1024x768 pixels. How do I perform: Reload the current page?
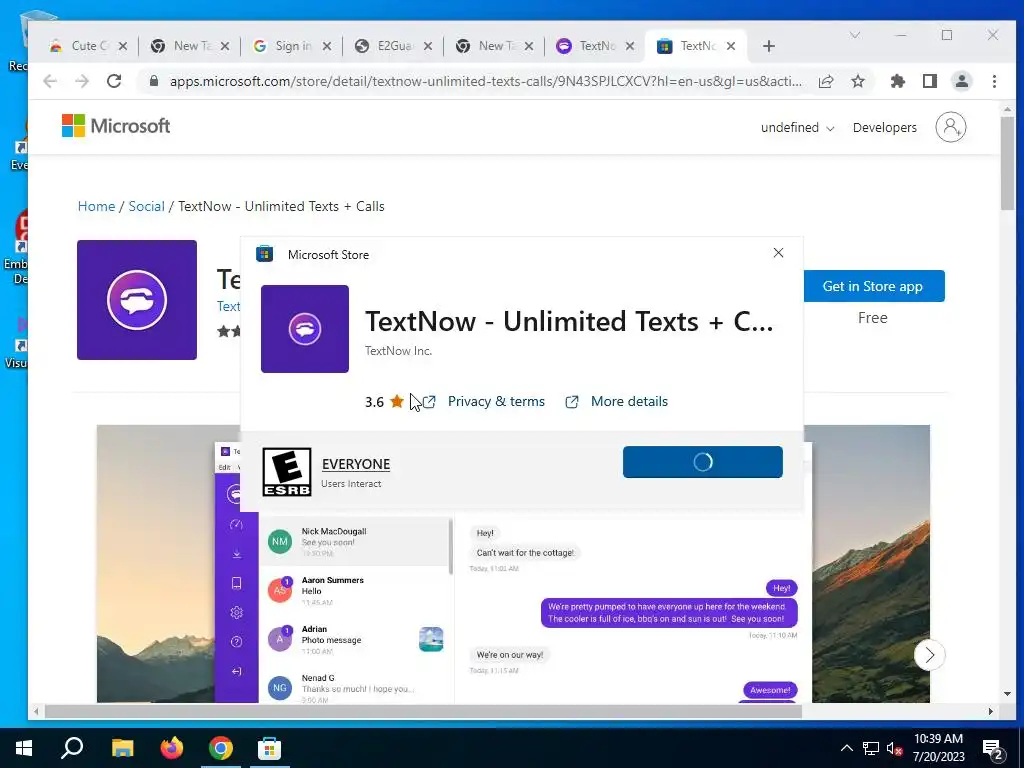[114, 81]
